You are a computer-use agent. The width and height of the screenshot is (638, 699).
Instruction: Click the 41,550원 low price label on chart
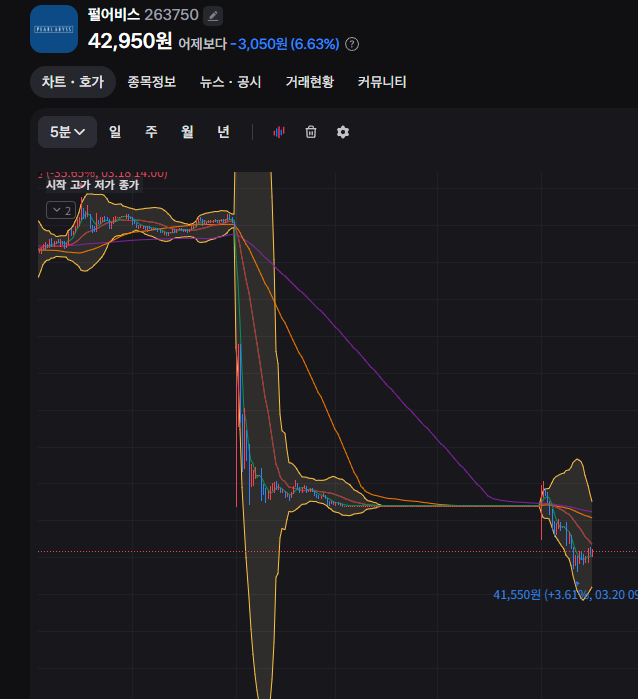[565, 595]
